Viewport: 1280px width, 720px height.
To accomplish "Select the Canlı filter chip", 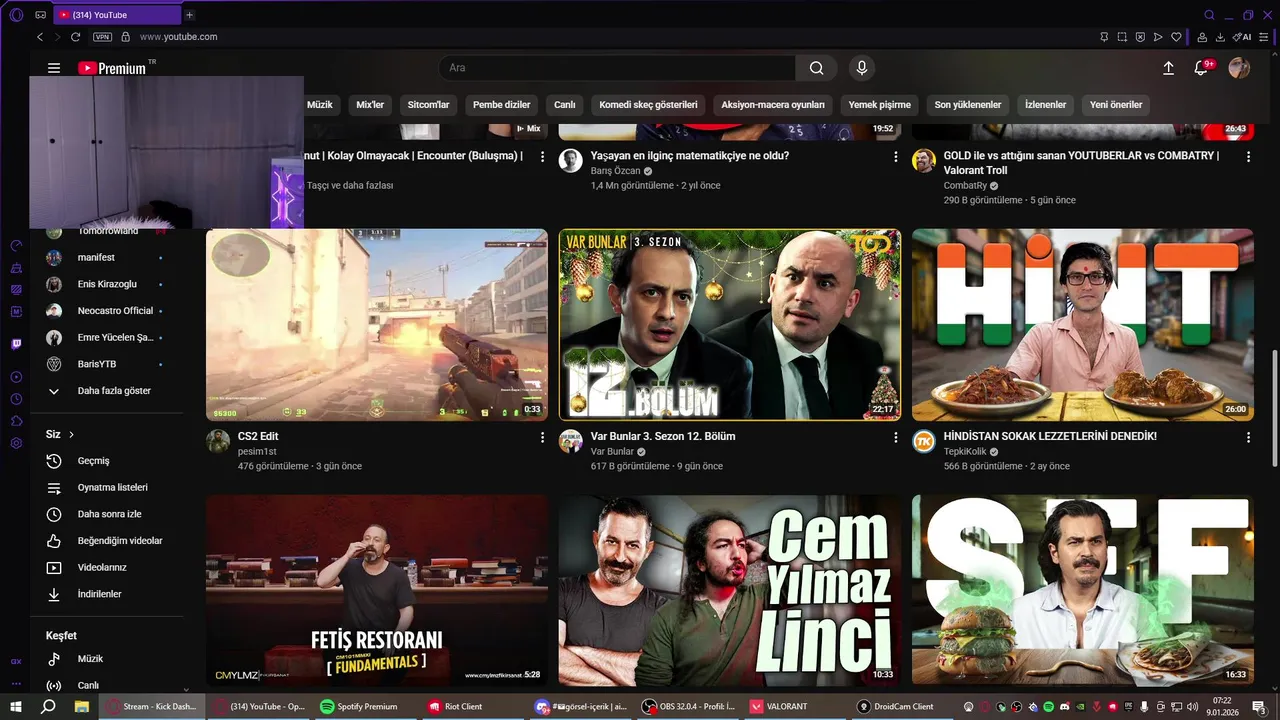I will point(565,105).
